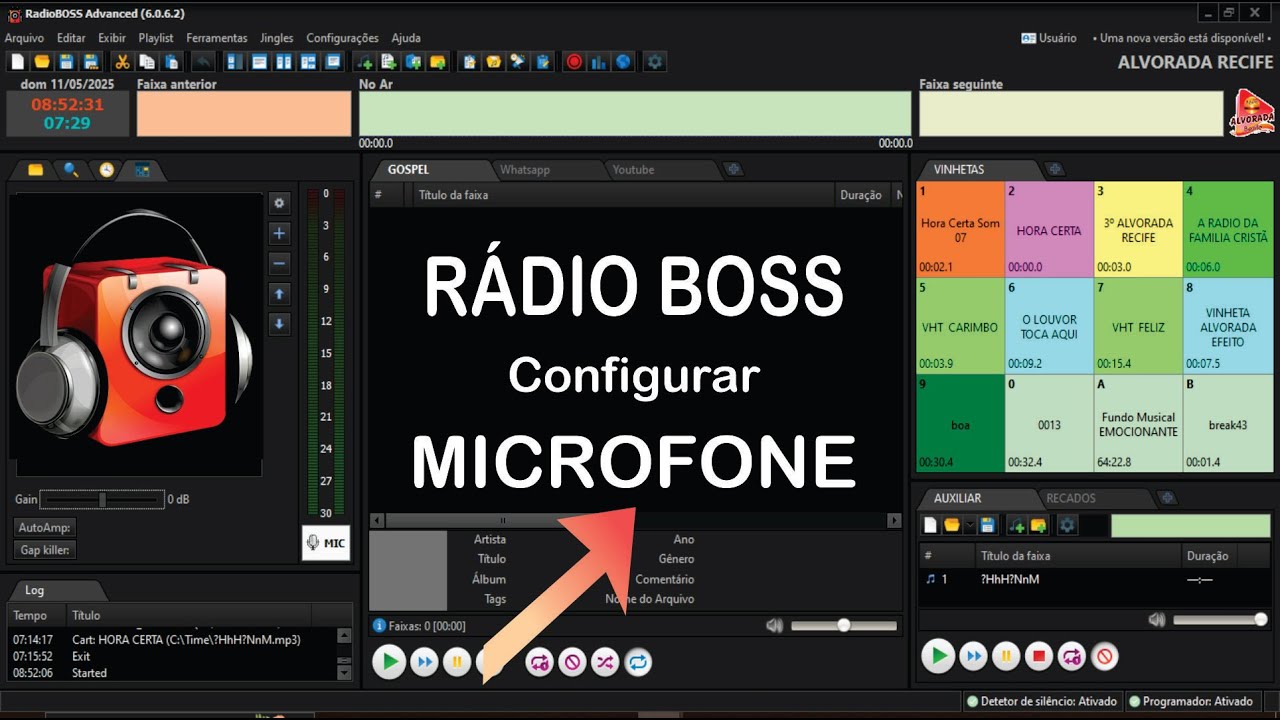
Task: Play the 3º ALVORADA RECIFE cart
Action: 1138,229
